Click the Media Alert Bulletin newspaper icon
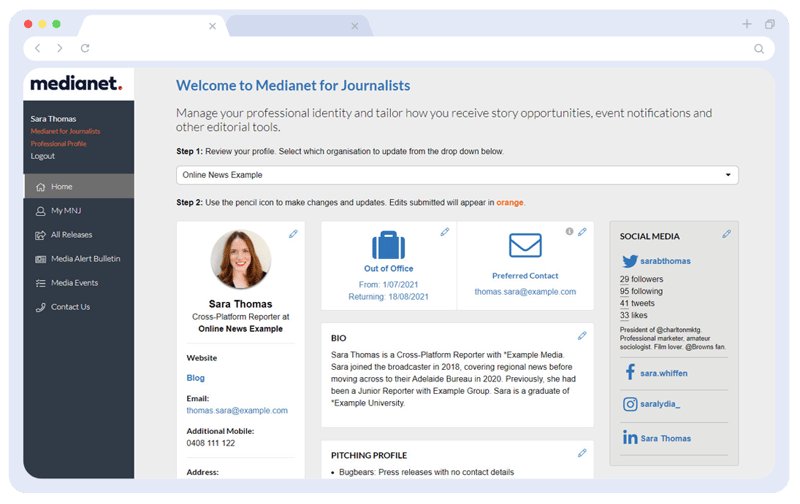The height and width of the screenshot is (504, 800). (x=40, y=259)
